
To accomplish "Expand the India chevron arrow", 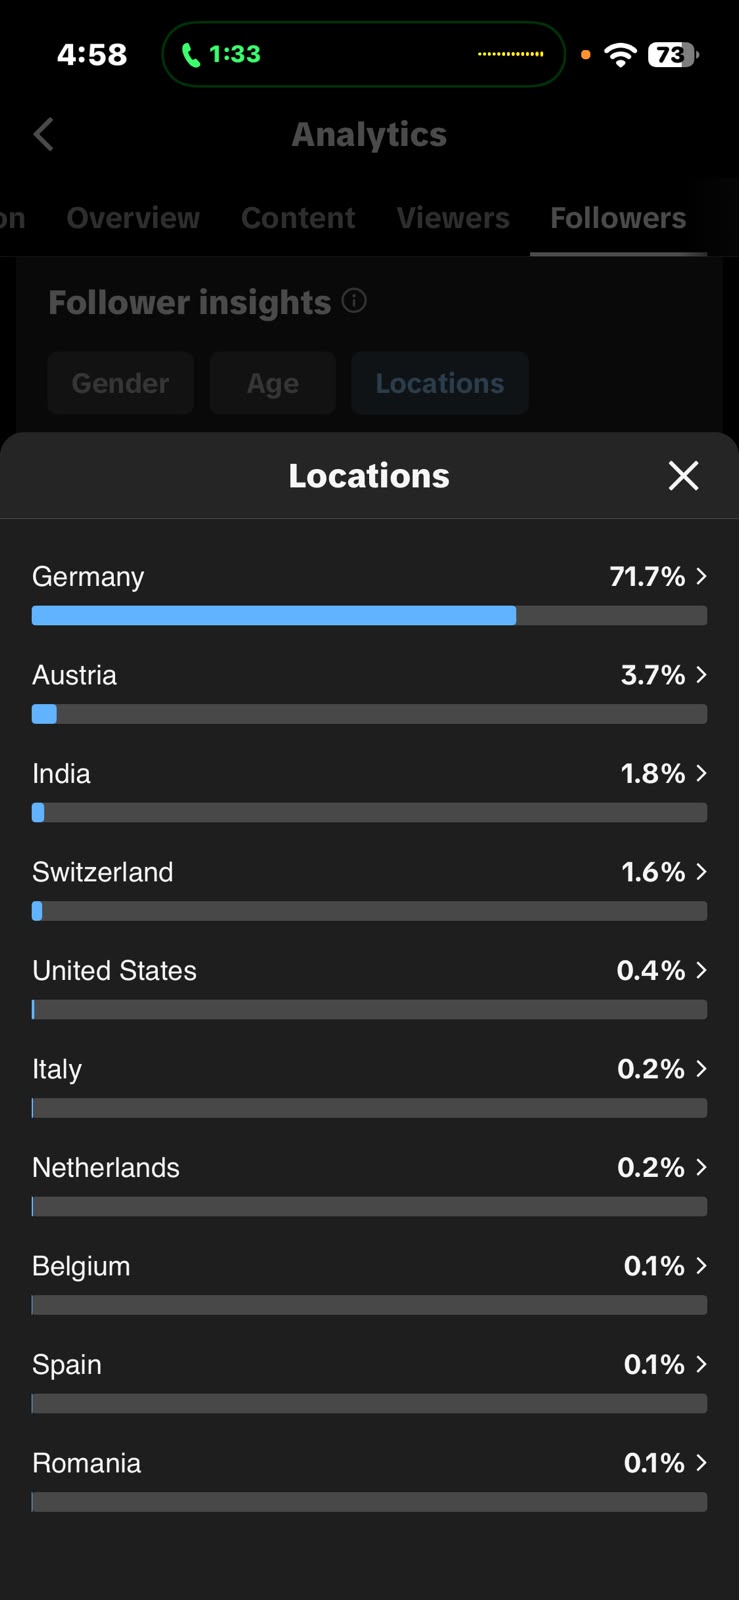I will coord(701,773).
